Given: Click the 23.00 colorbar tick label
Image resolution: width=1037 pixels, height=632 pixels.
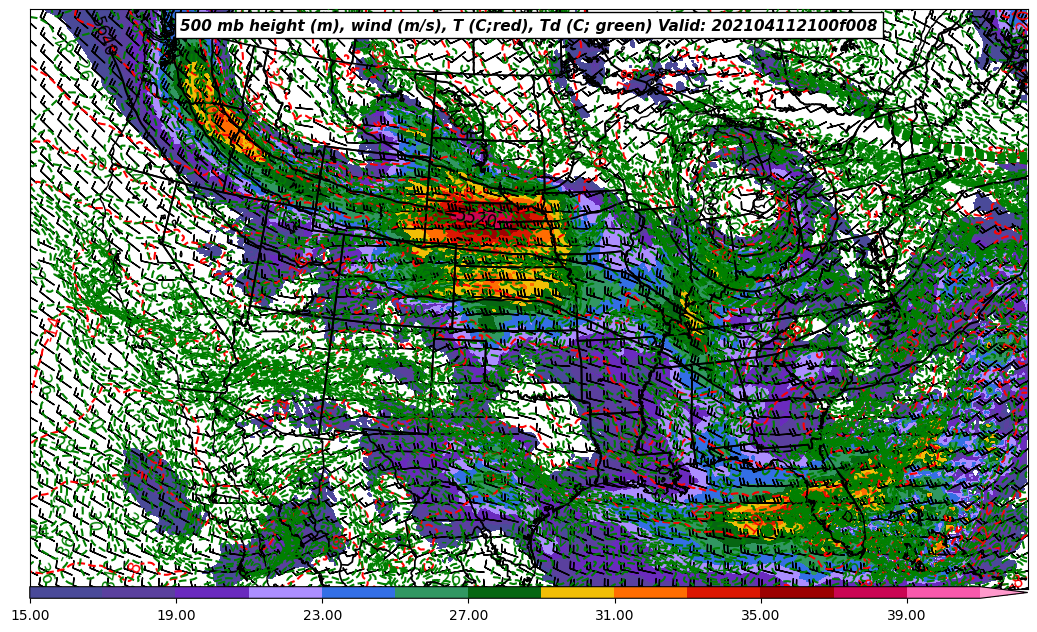Looking at the screenshot, I should point(323,616).
